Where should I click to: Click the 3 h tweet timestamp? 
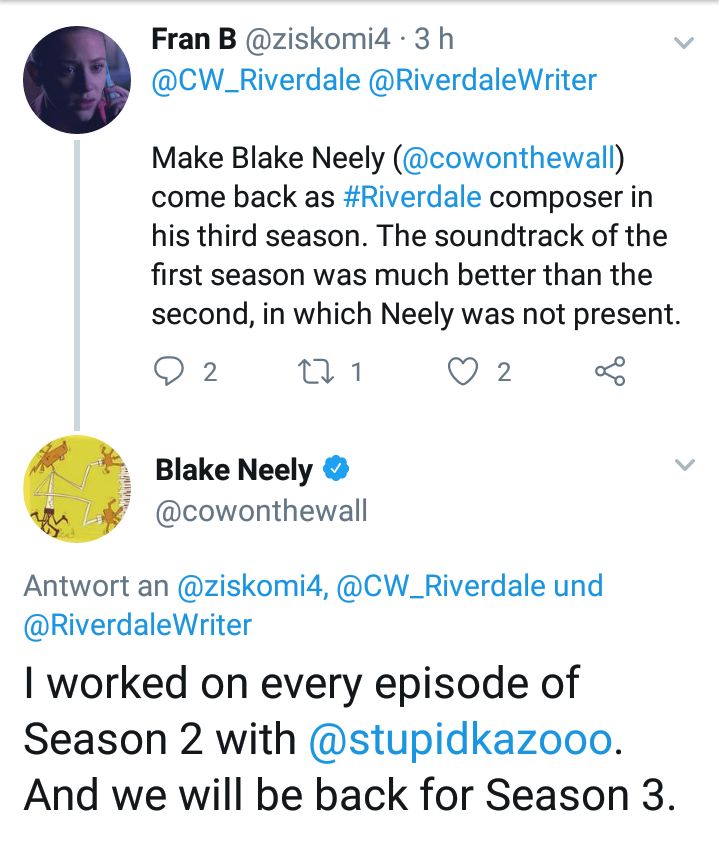point(432,39)
